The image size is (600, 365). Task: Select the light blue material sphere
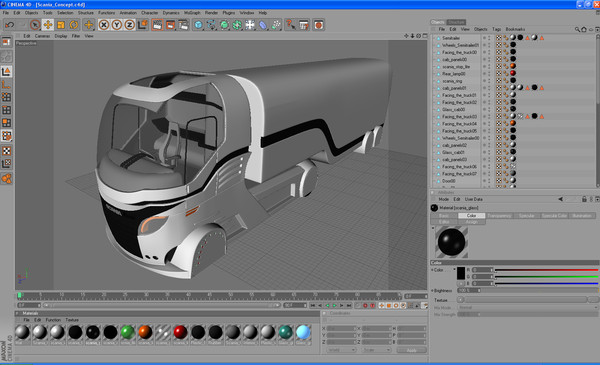tap(303, 332)
